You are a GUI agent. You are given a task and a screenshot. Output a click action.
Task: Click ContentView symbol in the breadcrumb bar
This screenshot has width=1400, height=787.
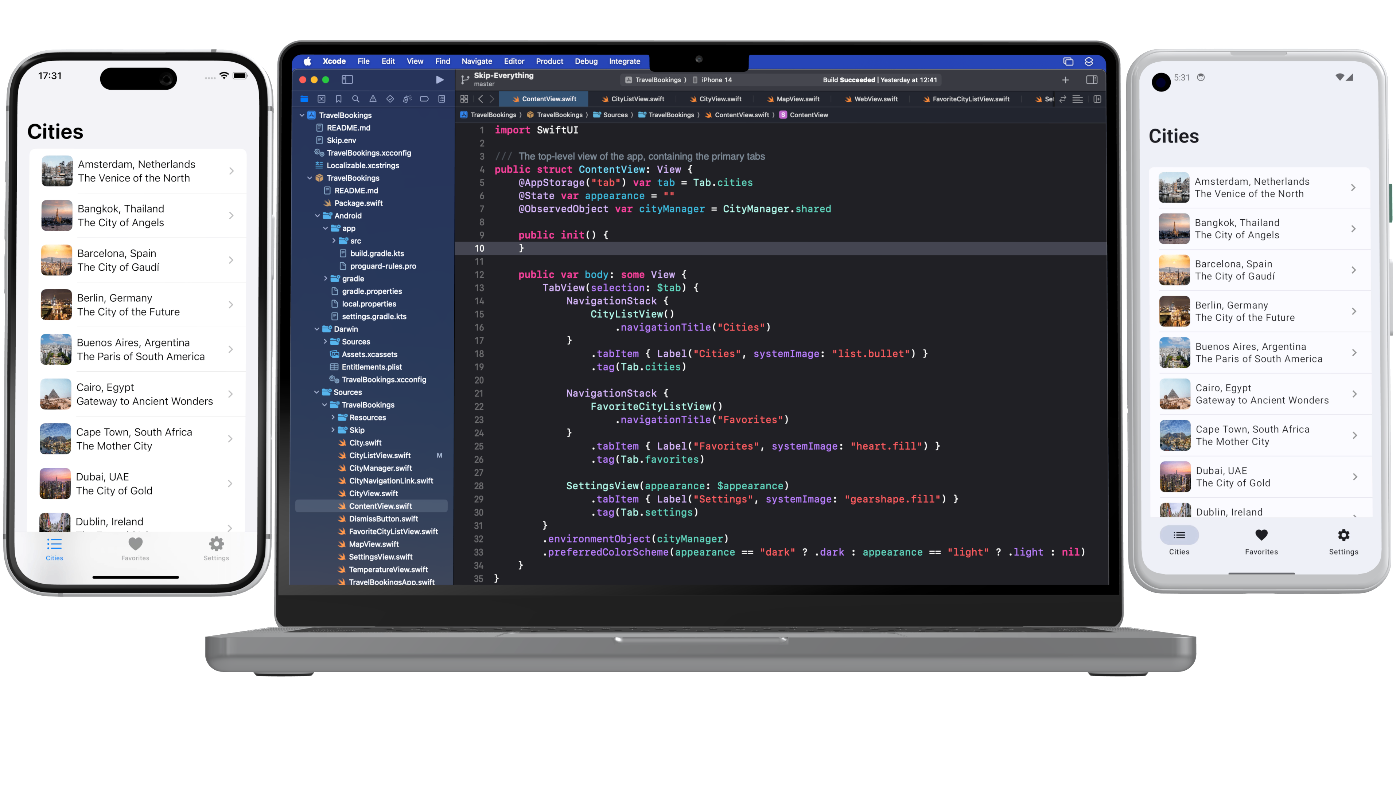click(804, 115)
